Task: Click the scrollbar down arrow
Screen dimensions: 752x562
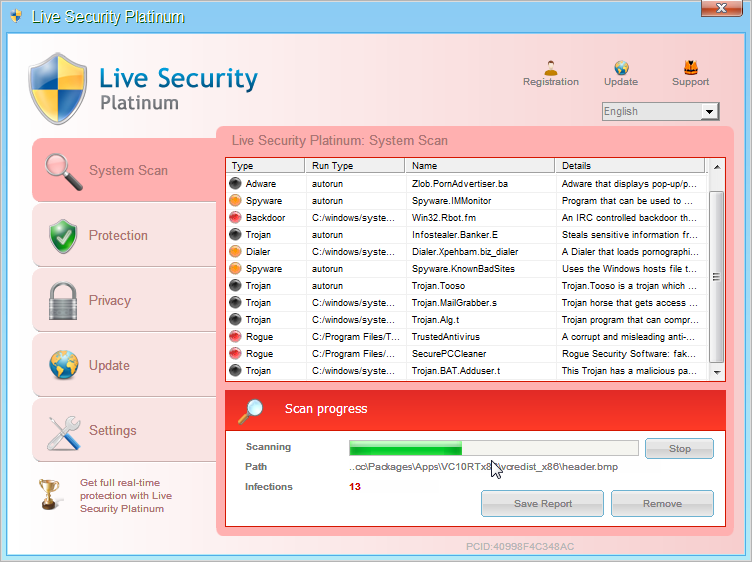Action: (717, 372)
